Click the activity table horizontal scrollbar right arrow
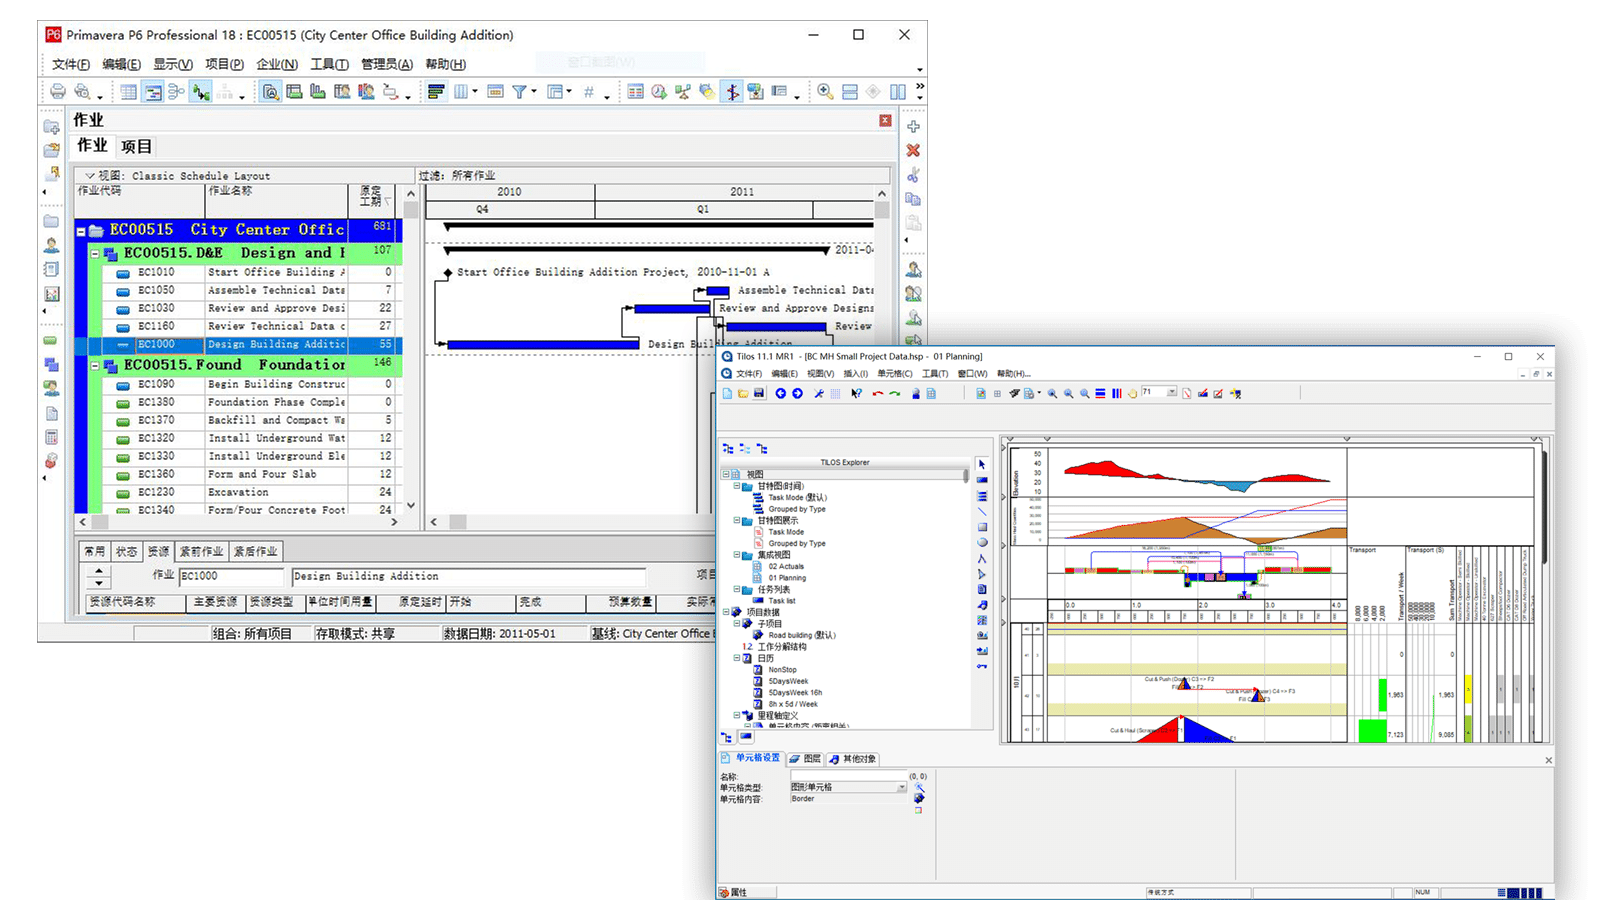 (394, 522)
